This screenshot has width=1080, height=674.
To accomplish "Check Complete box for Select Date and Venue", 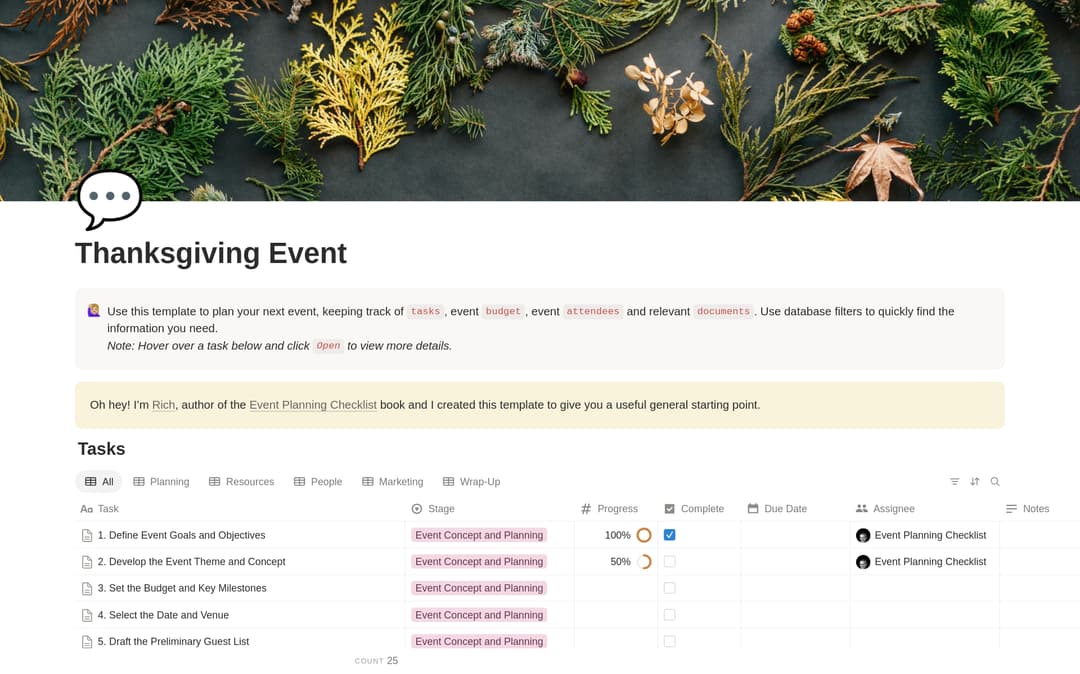I will [669, 615].
